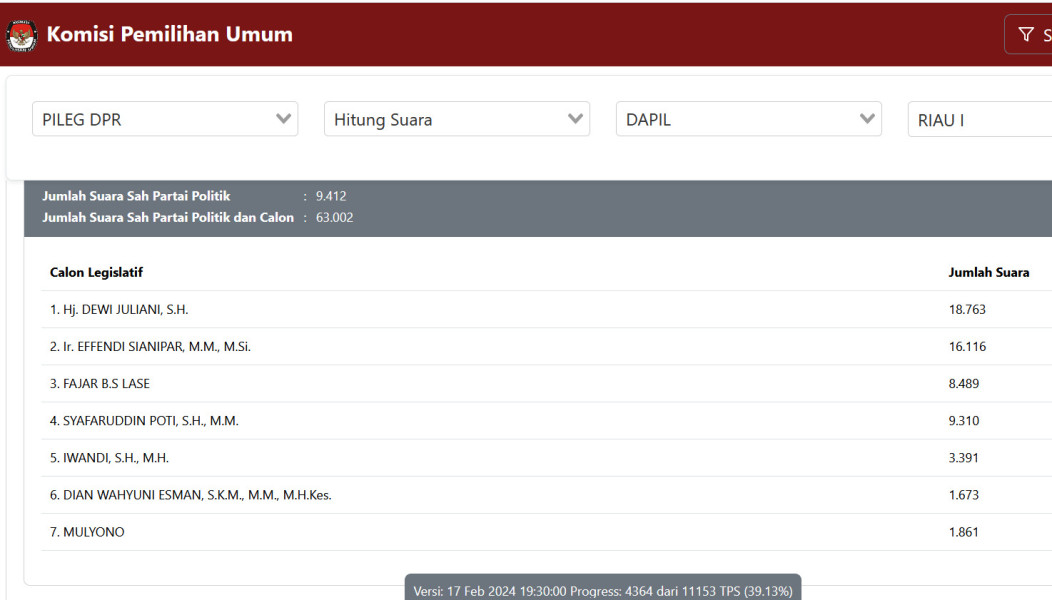Select candidate DIAN WAHYUNI ESMAN row

pos(190,495)
